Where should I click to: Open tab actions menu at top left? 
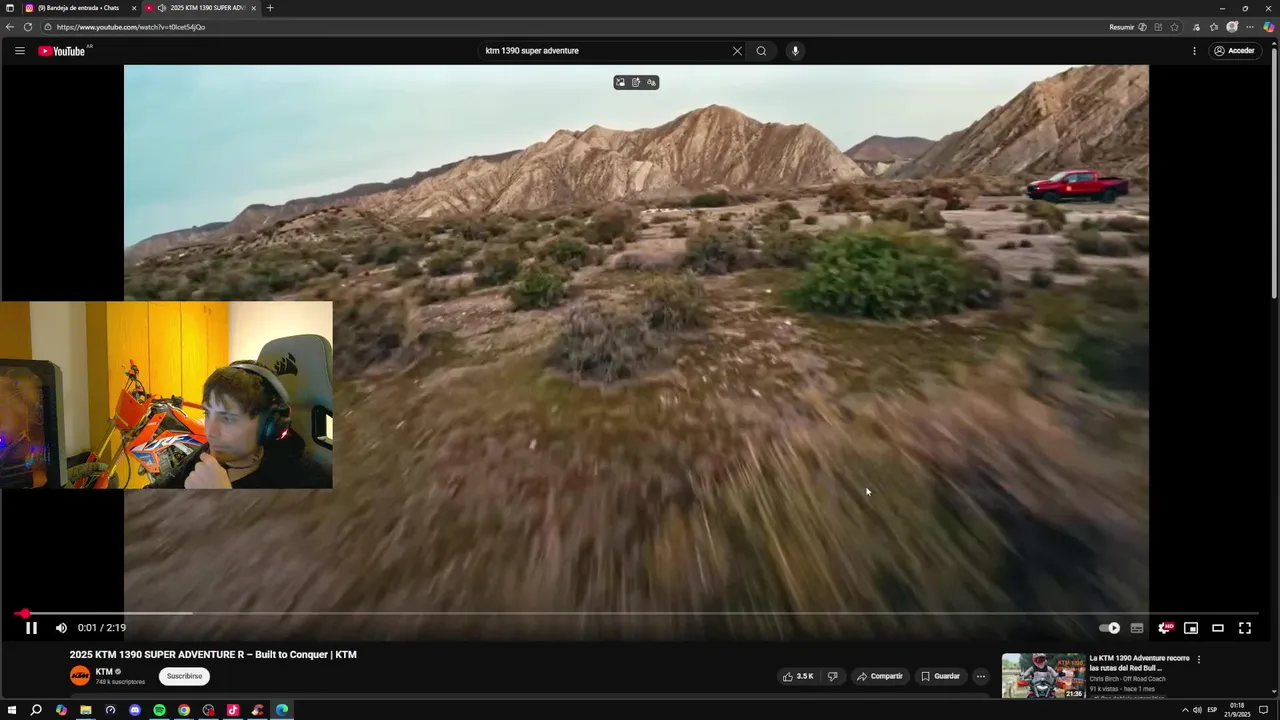pos(10,8)
